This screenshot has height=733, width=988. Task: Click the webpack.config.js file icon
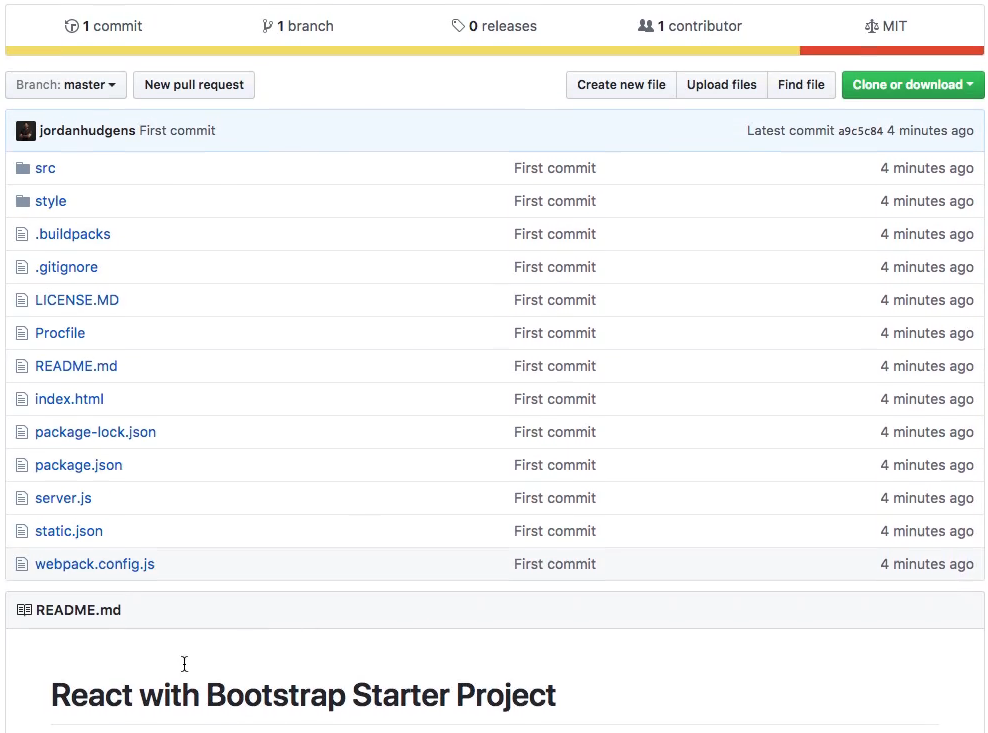click(x=22, y=563)
